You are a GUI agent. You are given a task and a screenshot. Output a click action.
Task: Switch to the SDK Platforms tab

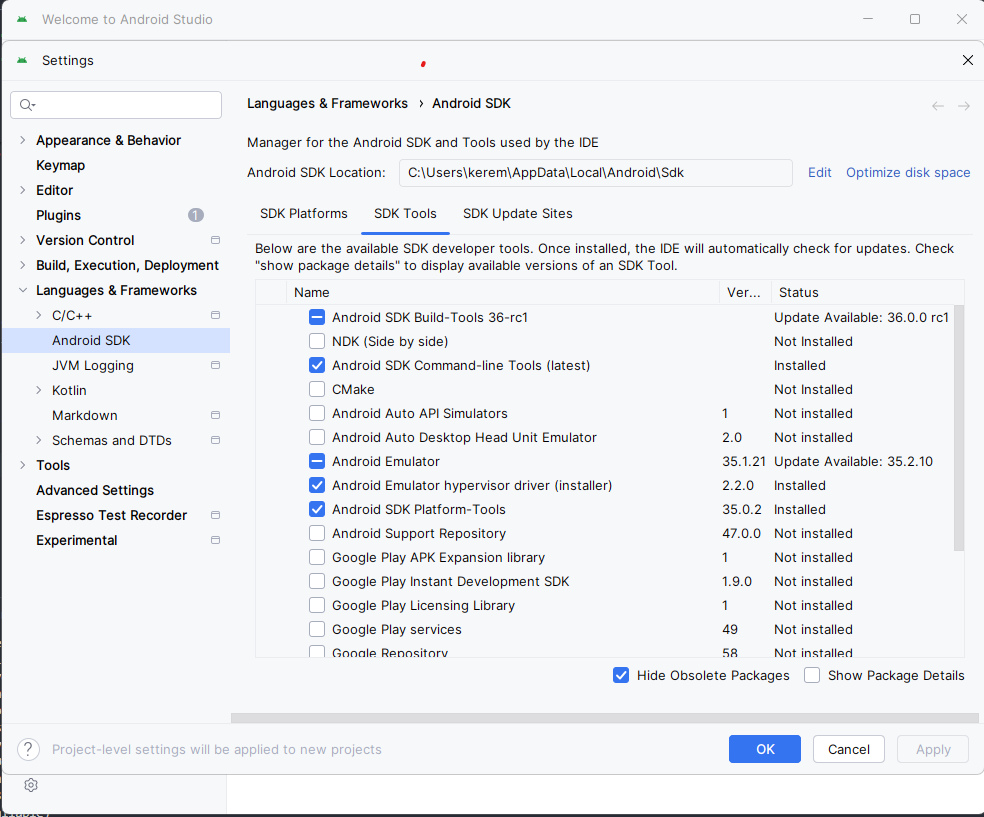click(x=304, y=213)
